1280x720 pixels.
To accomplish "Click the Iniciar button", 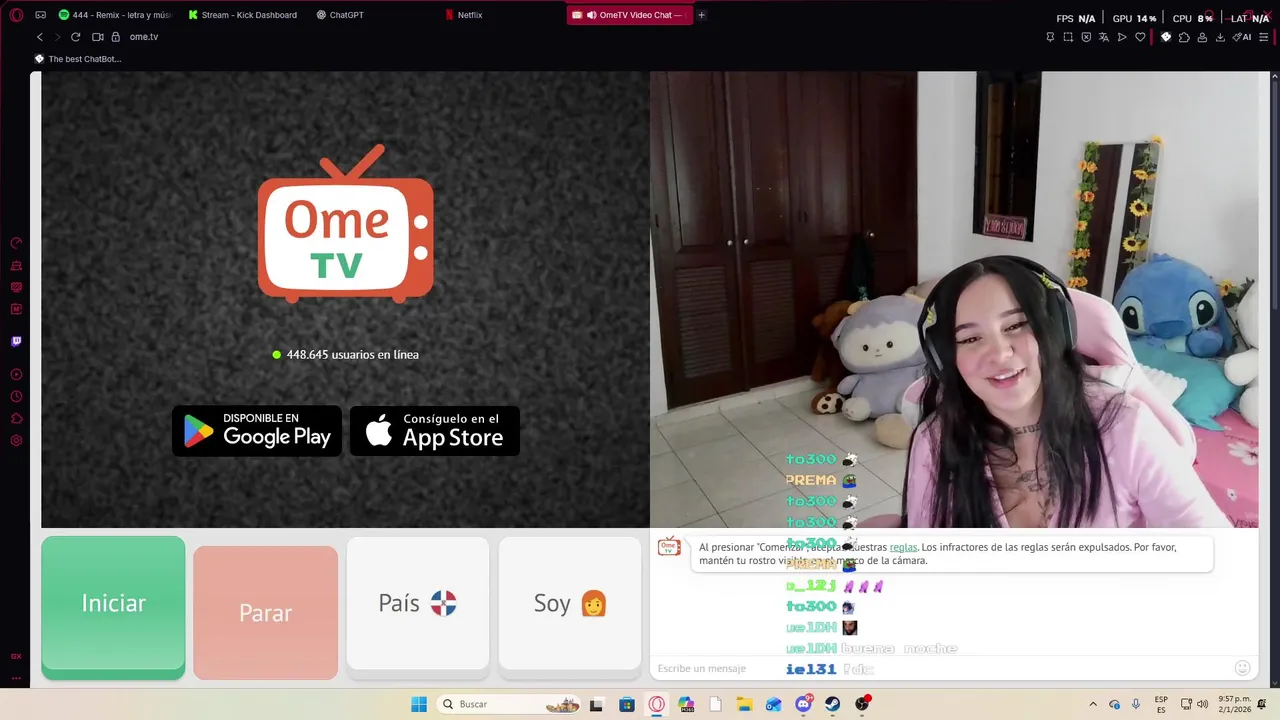I will (x=113, y=608).
